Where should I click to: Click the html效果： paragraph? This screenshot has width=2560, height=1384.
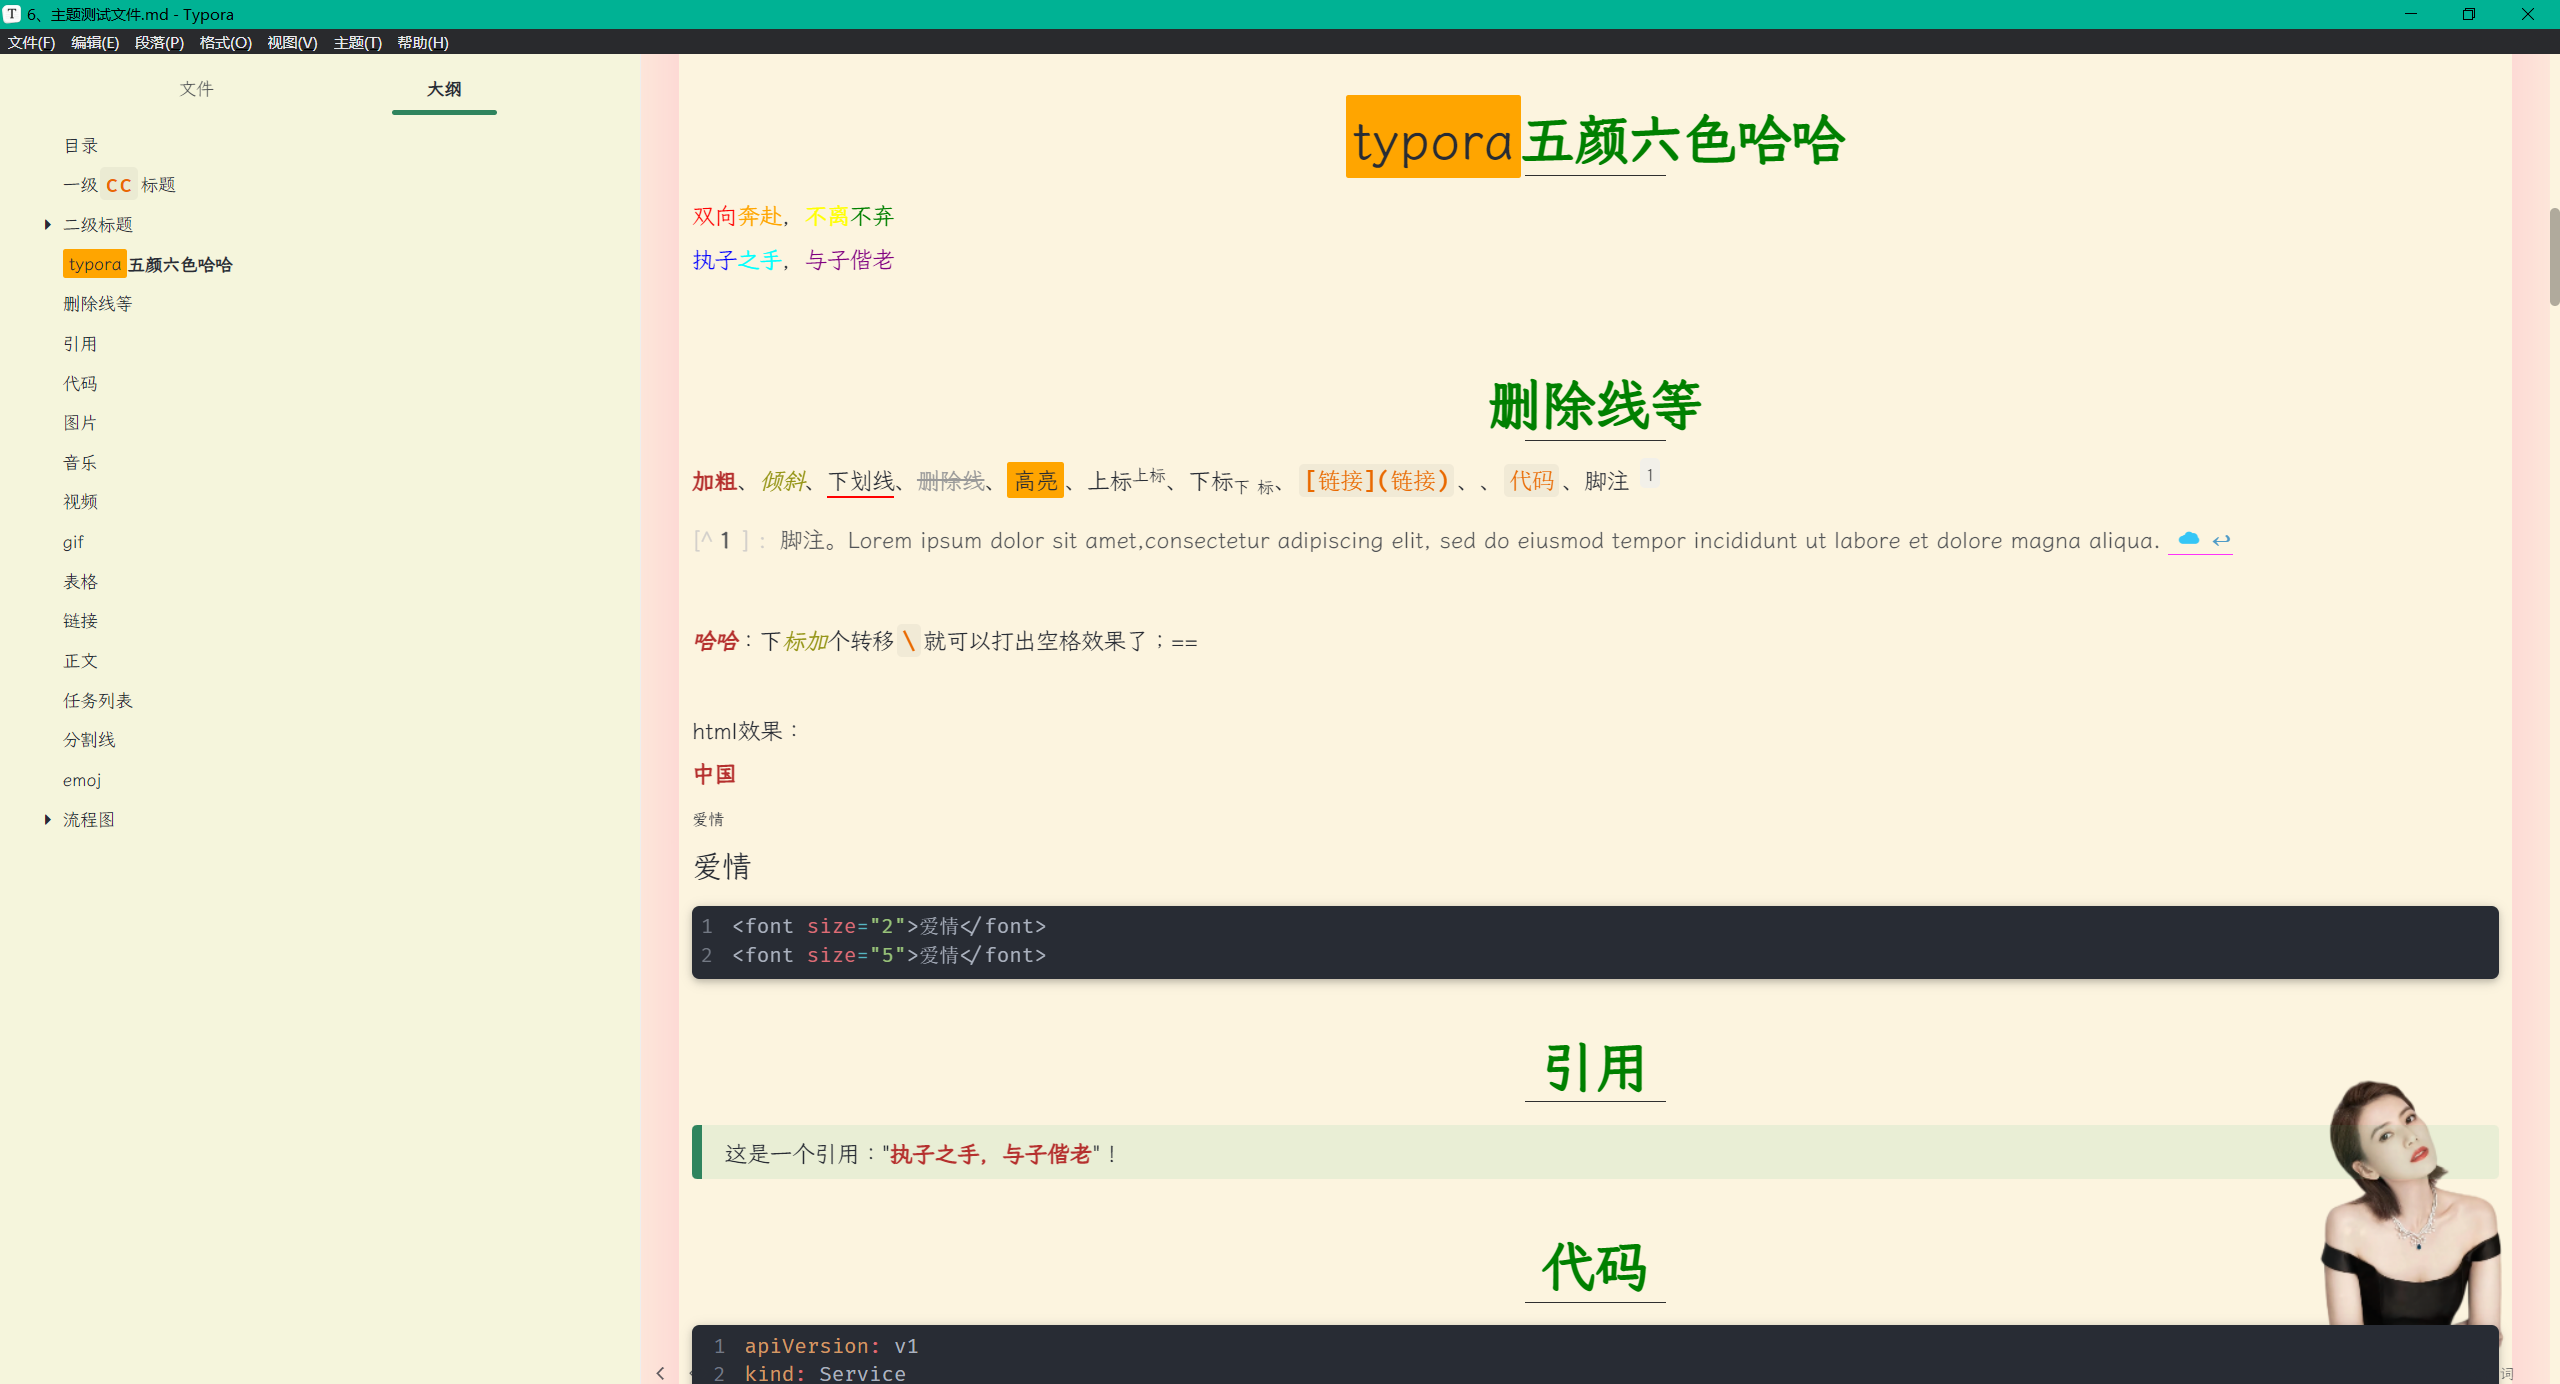tap(747, 731)
